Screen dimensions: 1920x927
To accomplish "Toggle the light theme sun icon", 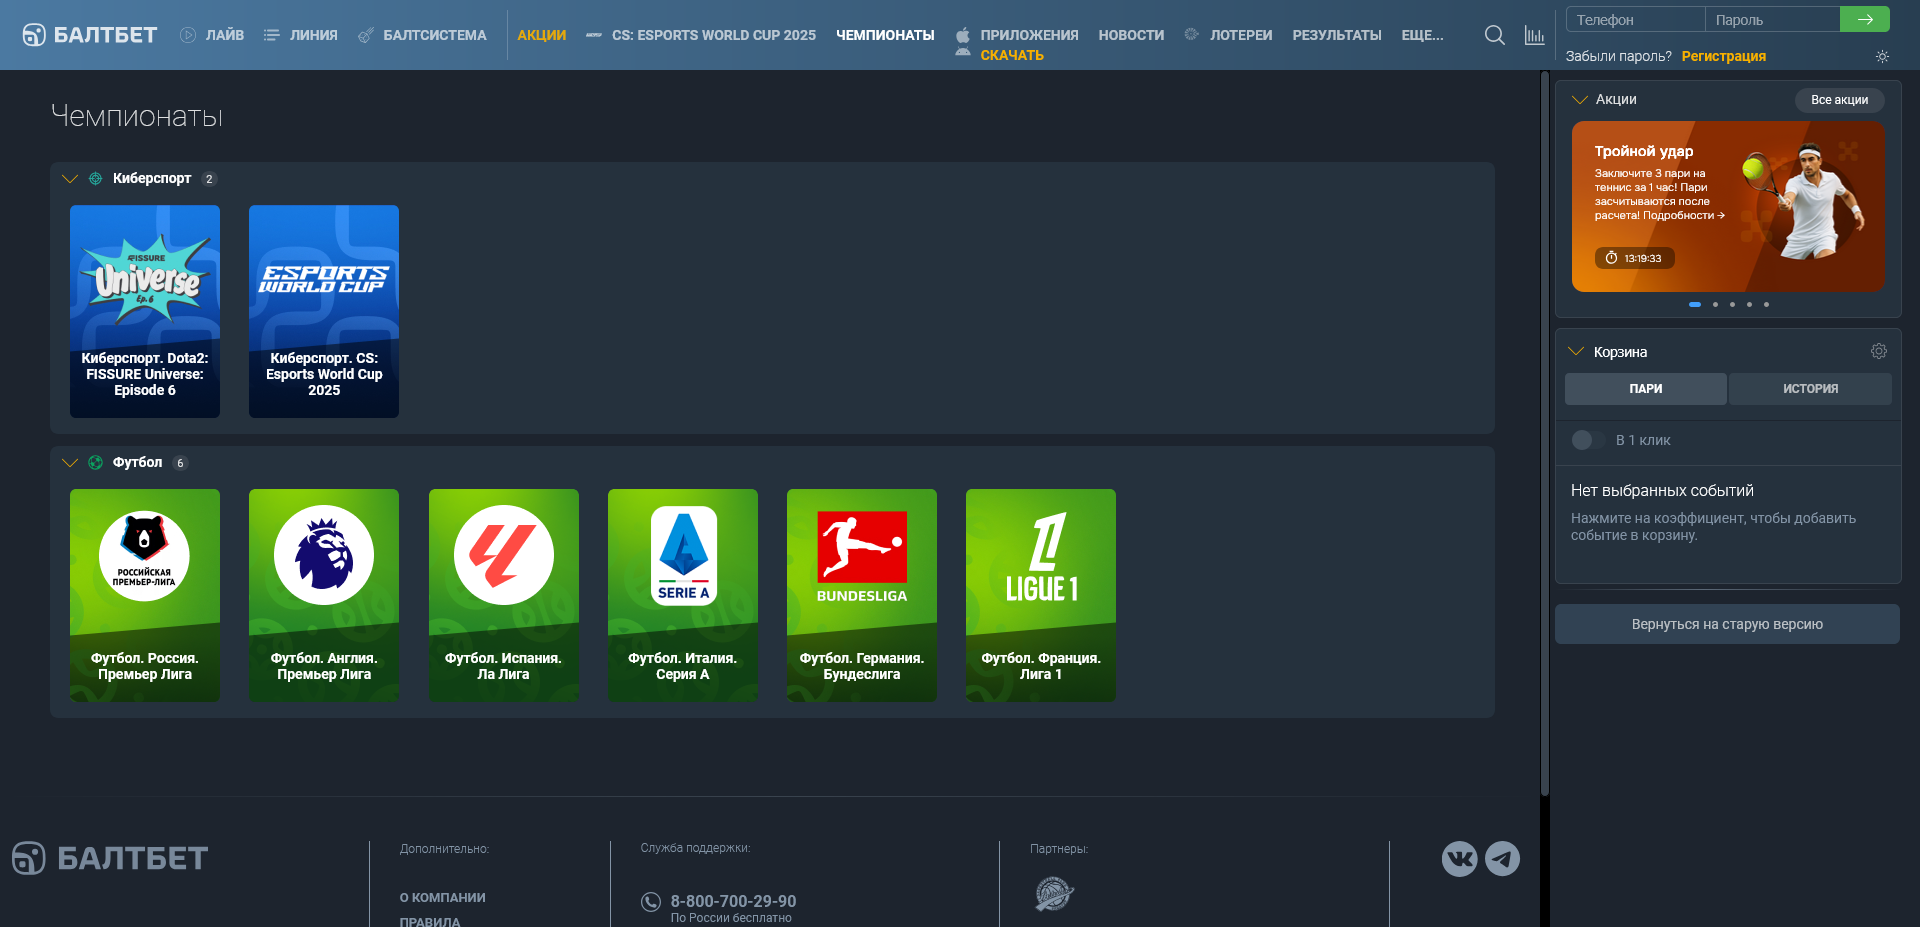I will 1882,57.
